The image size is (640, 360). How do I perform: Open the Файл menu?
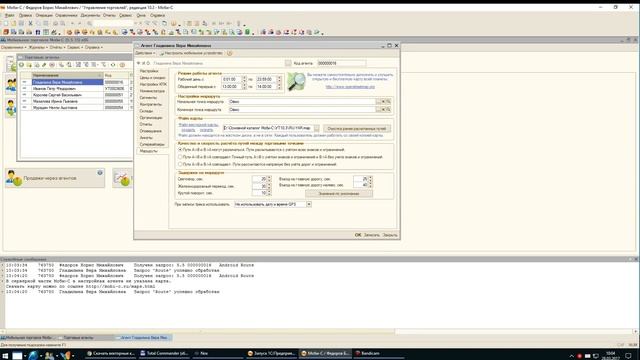[9, 16]
